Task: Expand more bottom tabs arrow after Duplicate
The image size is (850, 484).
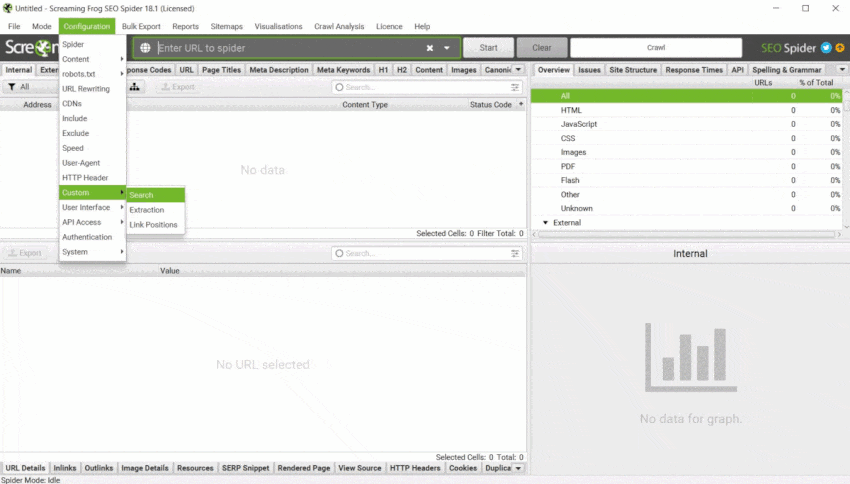Action: click(x=518, y=468)
